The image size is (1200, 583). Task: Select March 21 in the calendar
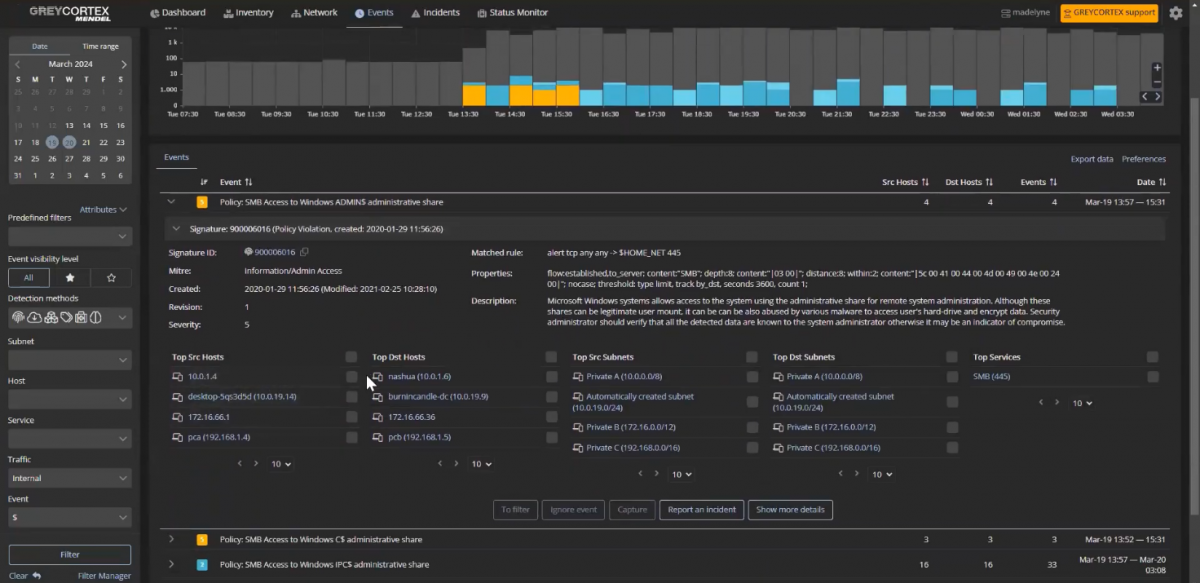coord(86,142)
